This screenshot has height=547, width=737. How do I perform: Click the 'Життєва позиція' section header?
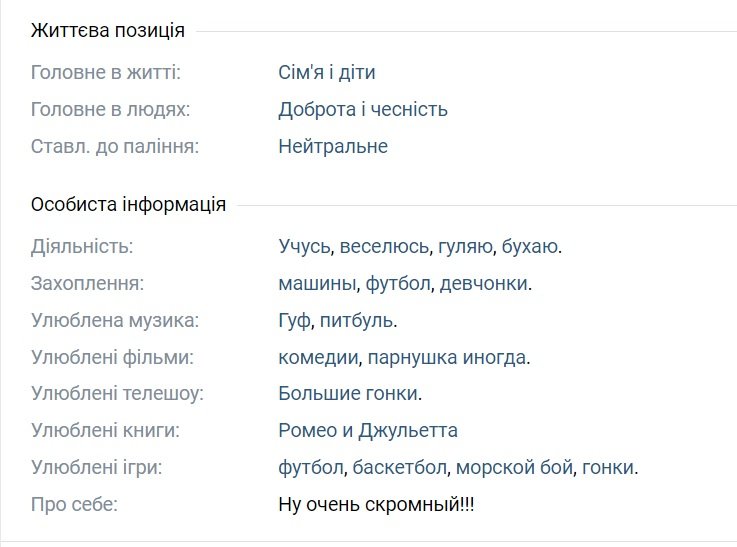coord(108,31)
